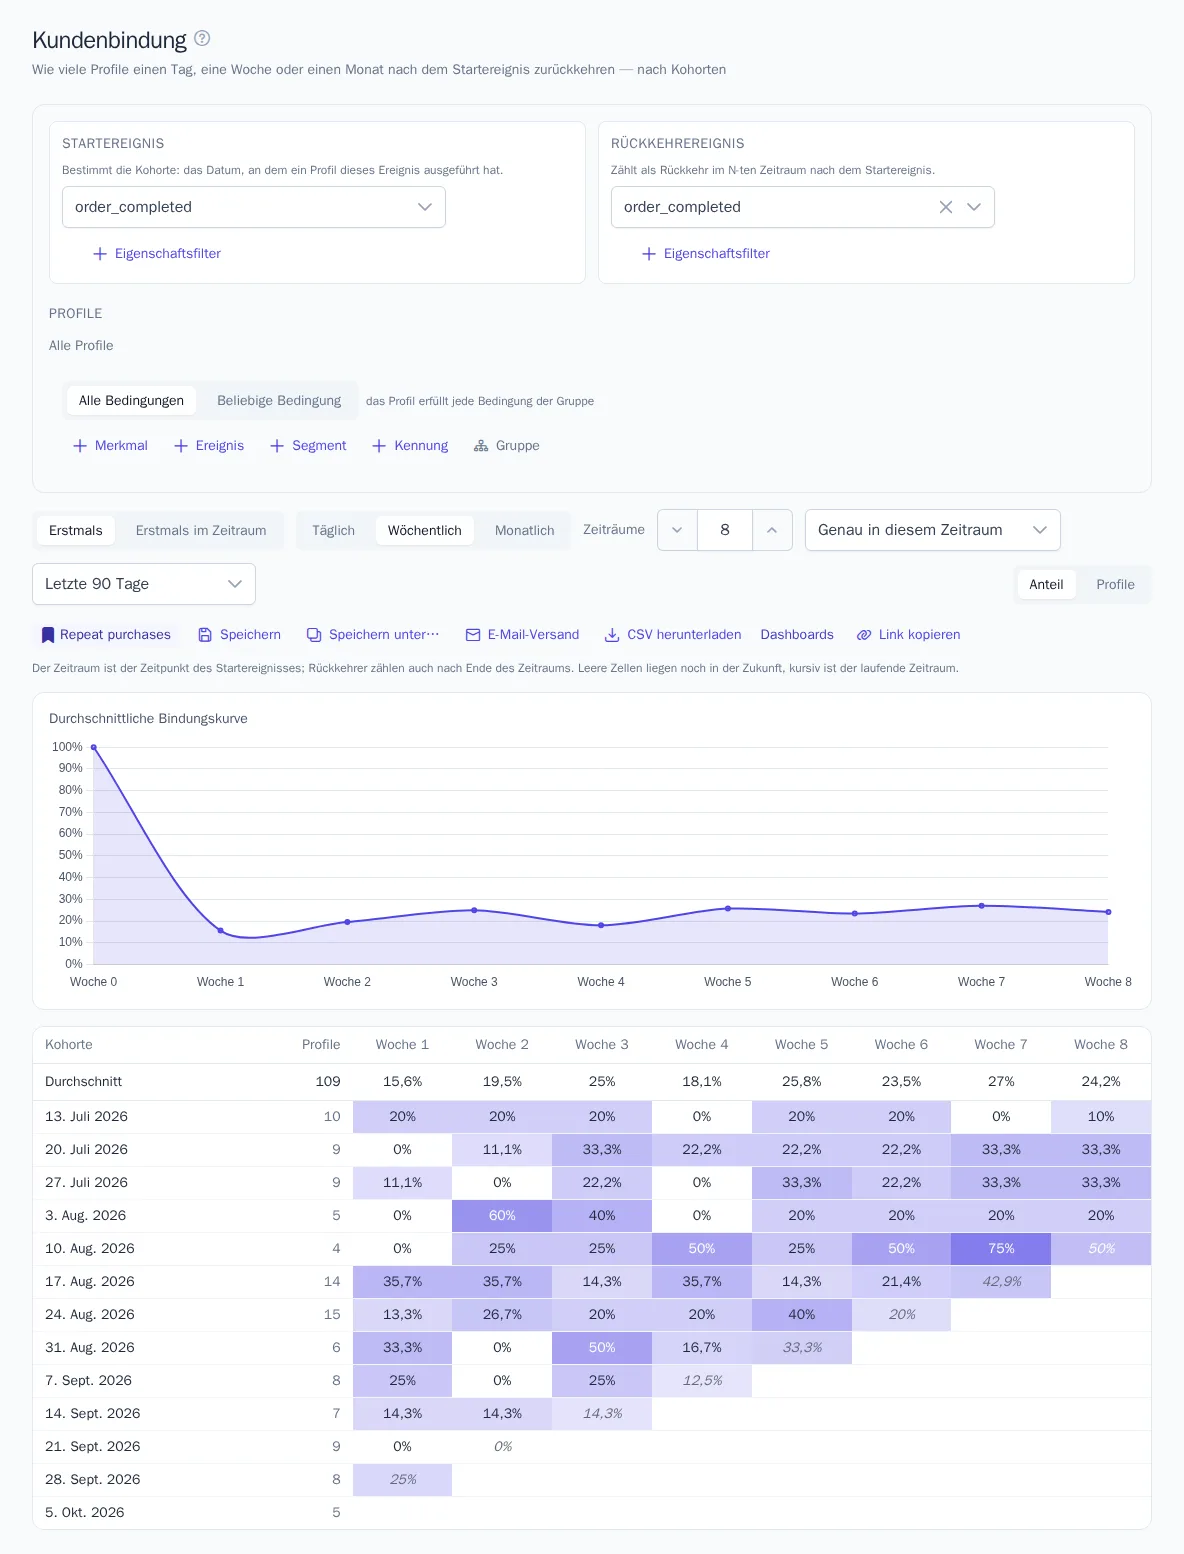1184x1554 pixels.
Task: Switch granularity to Täglich
Action: 333,531
